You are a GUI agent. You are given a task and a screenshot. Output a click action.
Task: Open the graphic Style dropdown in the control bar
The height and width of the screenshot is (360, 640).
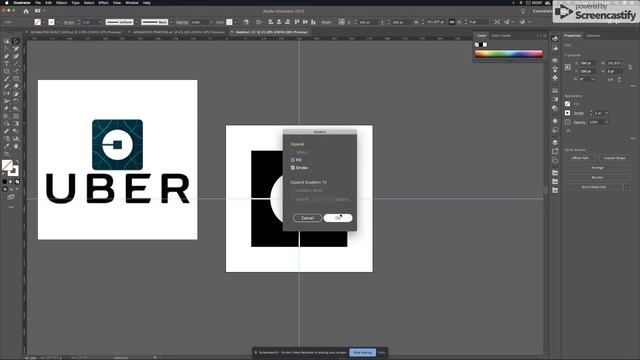tap(235, 22)
